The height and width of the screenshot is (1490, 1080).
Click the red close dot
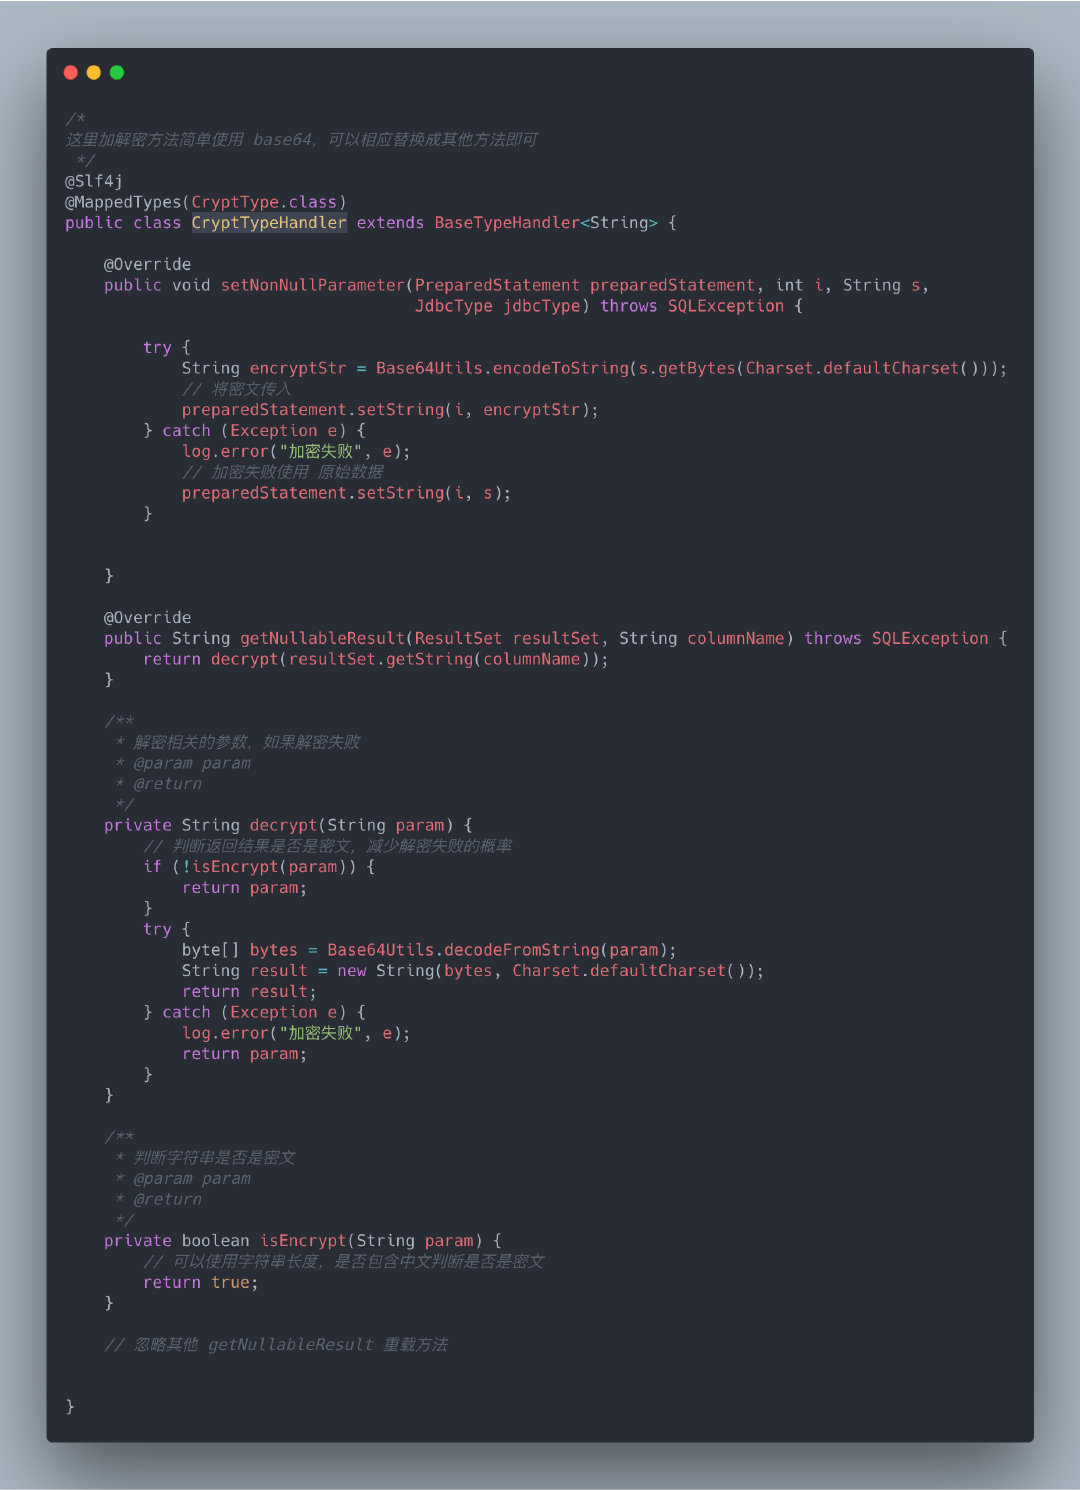coord(70,72)
